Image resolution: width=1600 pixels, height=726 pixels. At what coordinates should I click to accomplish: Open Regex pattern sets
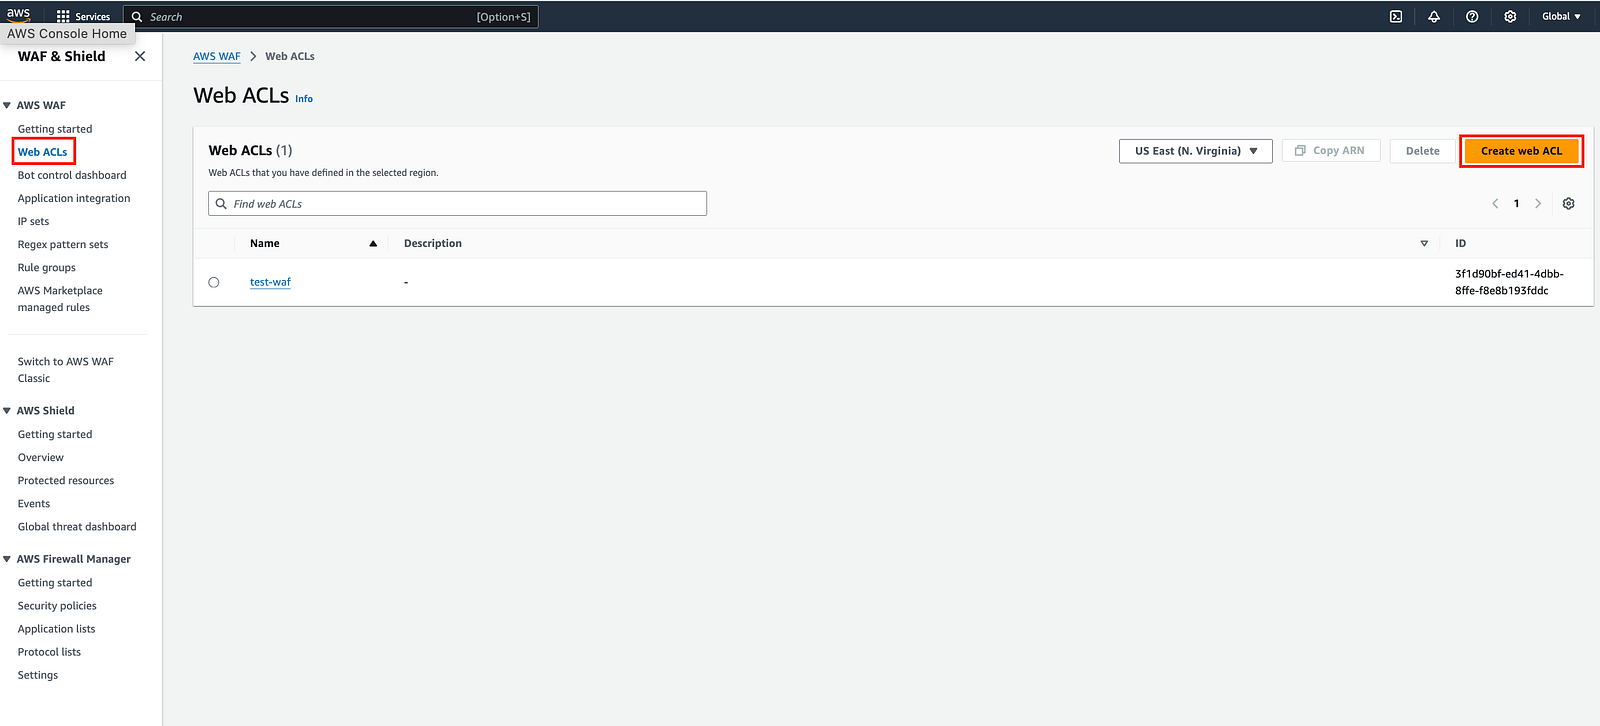click(x=63, y=245)
